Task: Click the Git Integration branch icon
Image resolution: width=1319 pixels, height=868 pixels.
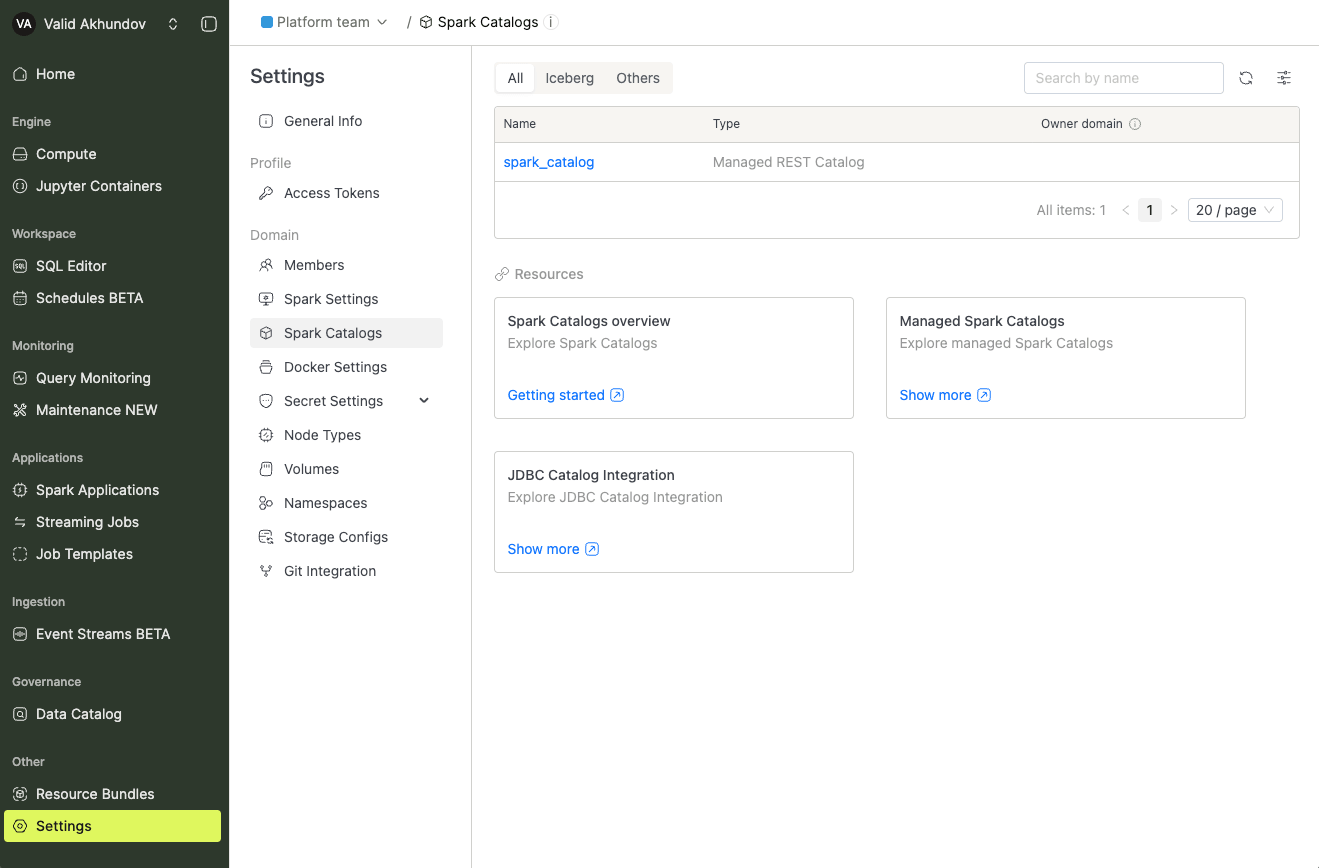Action: tap(266, 571)
